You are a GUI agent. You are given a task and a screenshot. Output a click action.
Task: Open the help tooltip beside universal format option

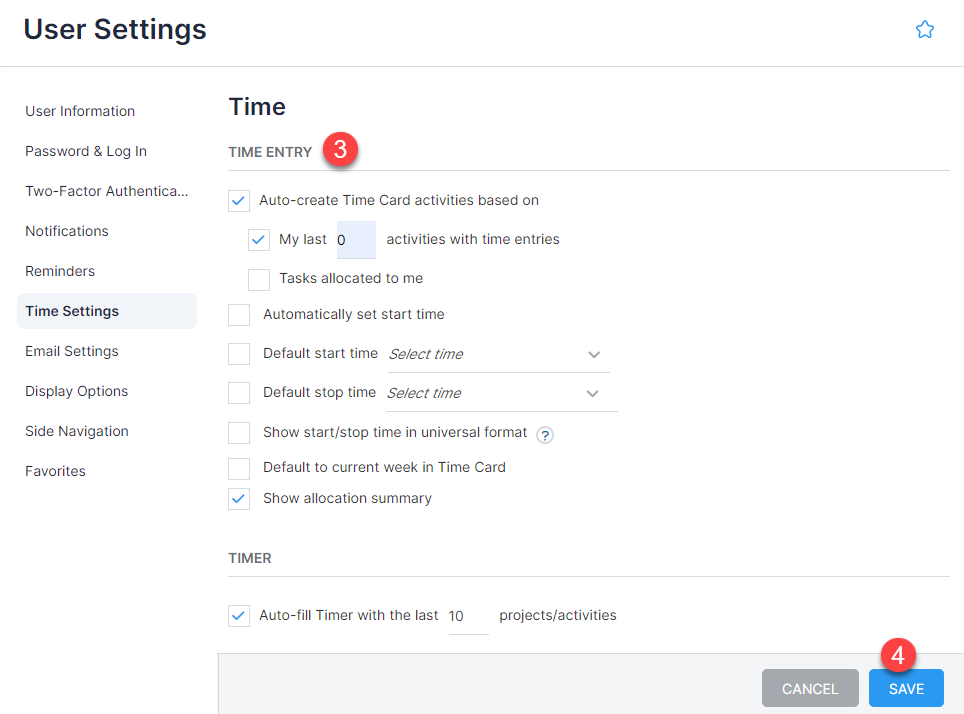pyautogui.click(x=545, y=433)
